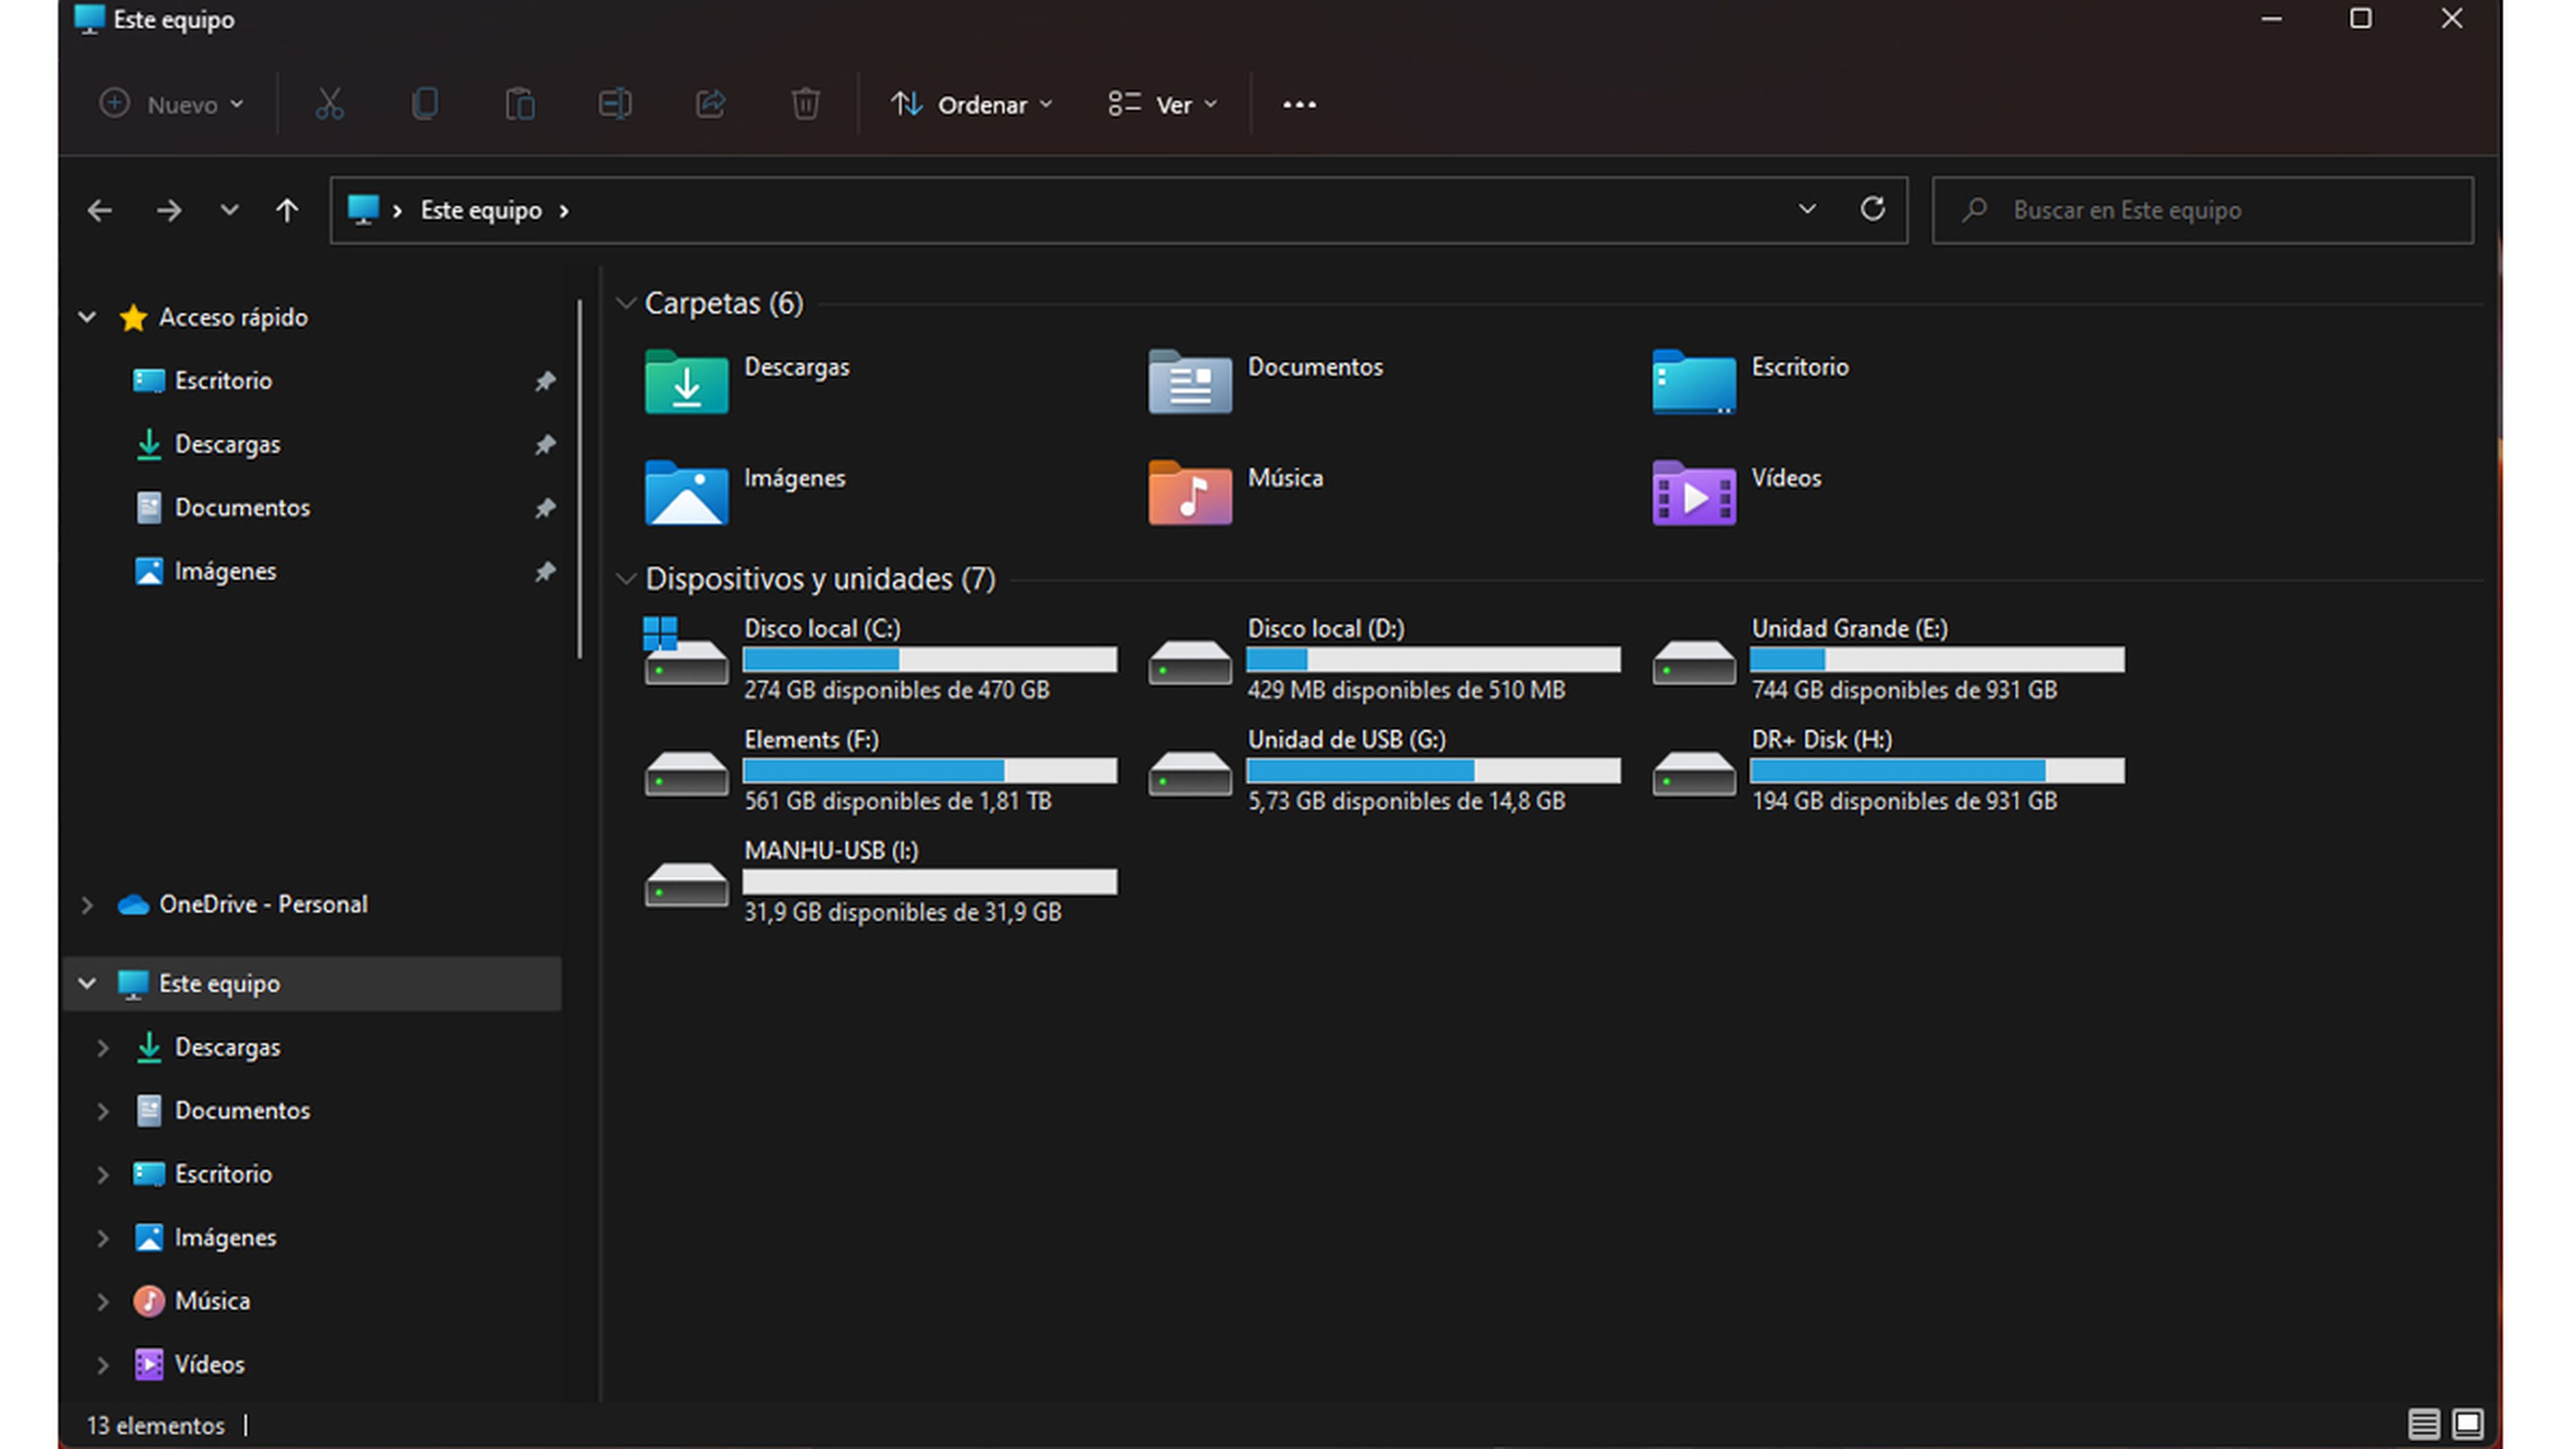Click the 13 elementos status bar text

pyautogui.click(x=155, y=1425)
